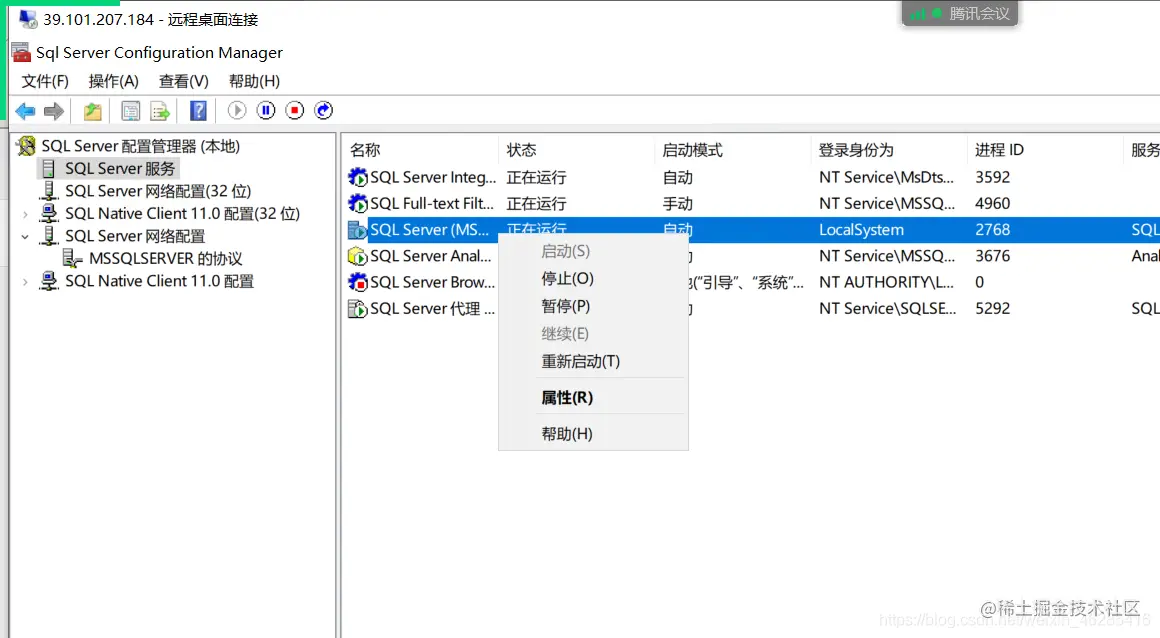The image size is (1160, 638).
Task: Expand the SQL Native Client 11.0 配置 node
Action: point(25,281)
